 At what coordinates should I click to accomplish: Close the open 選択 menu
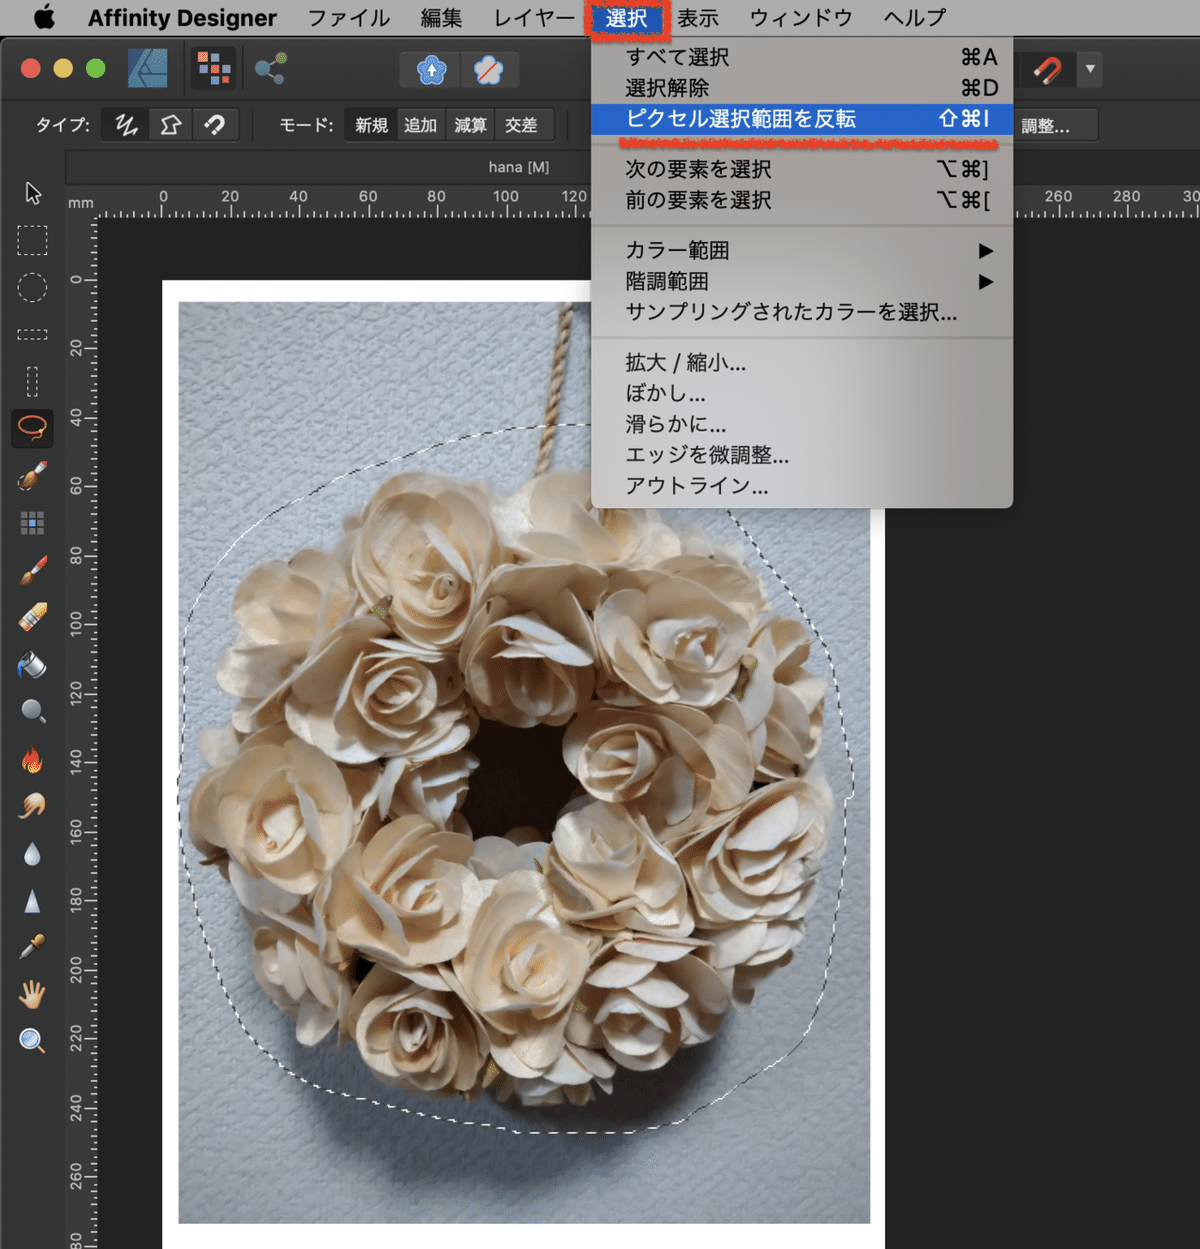coord(626,18)
